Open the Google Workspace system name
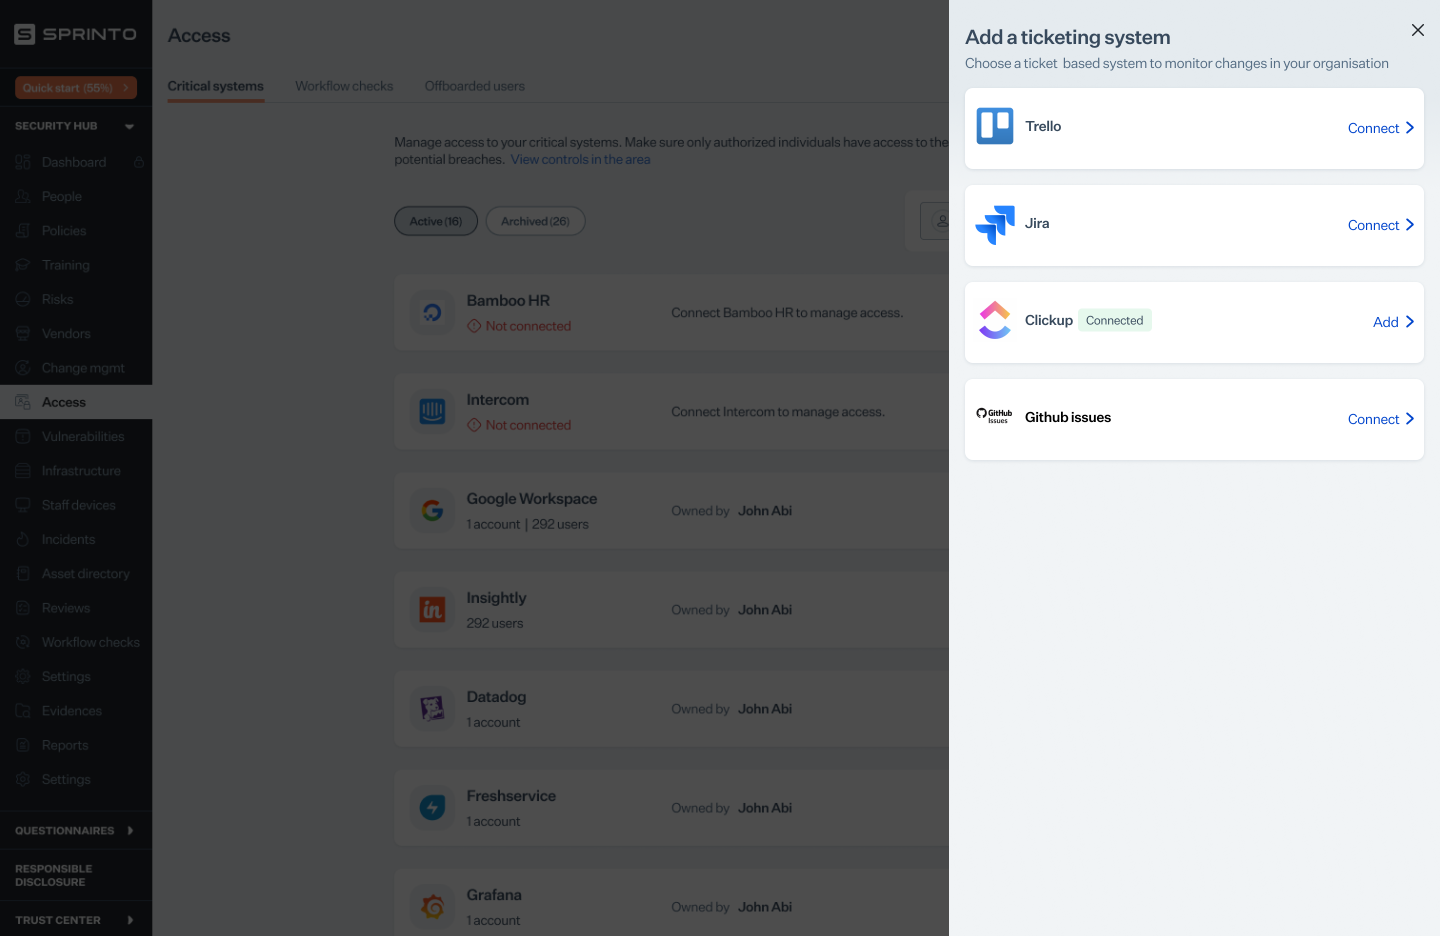Viewport: 1440px width, 936px height. (x=532, y=498)
